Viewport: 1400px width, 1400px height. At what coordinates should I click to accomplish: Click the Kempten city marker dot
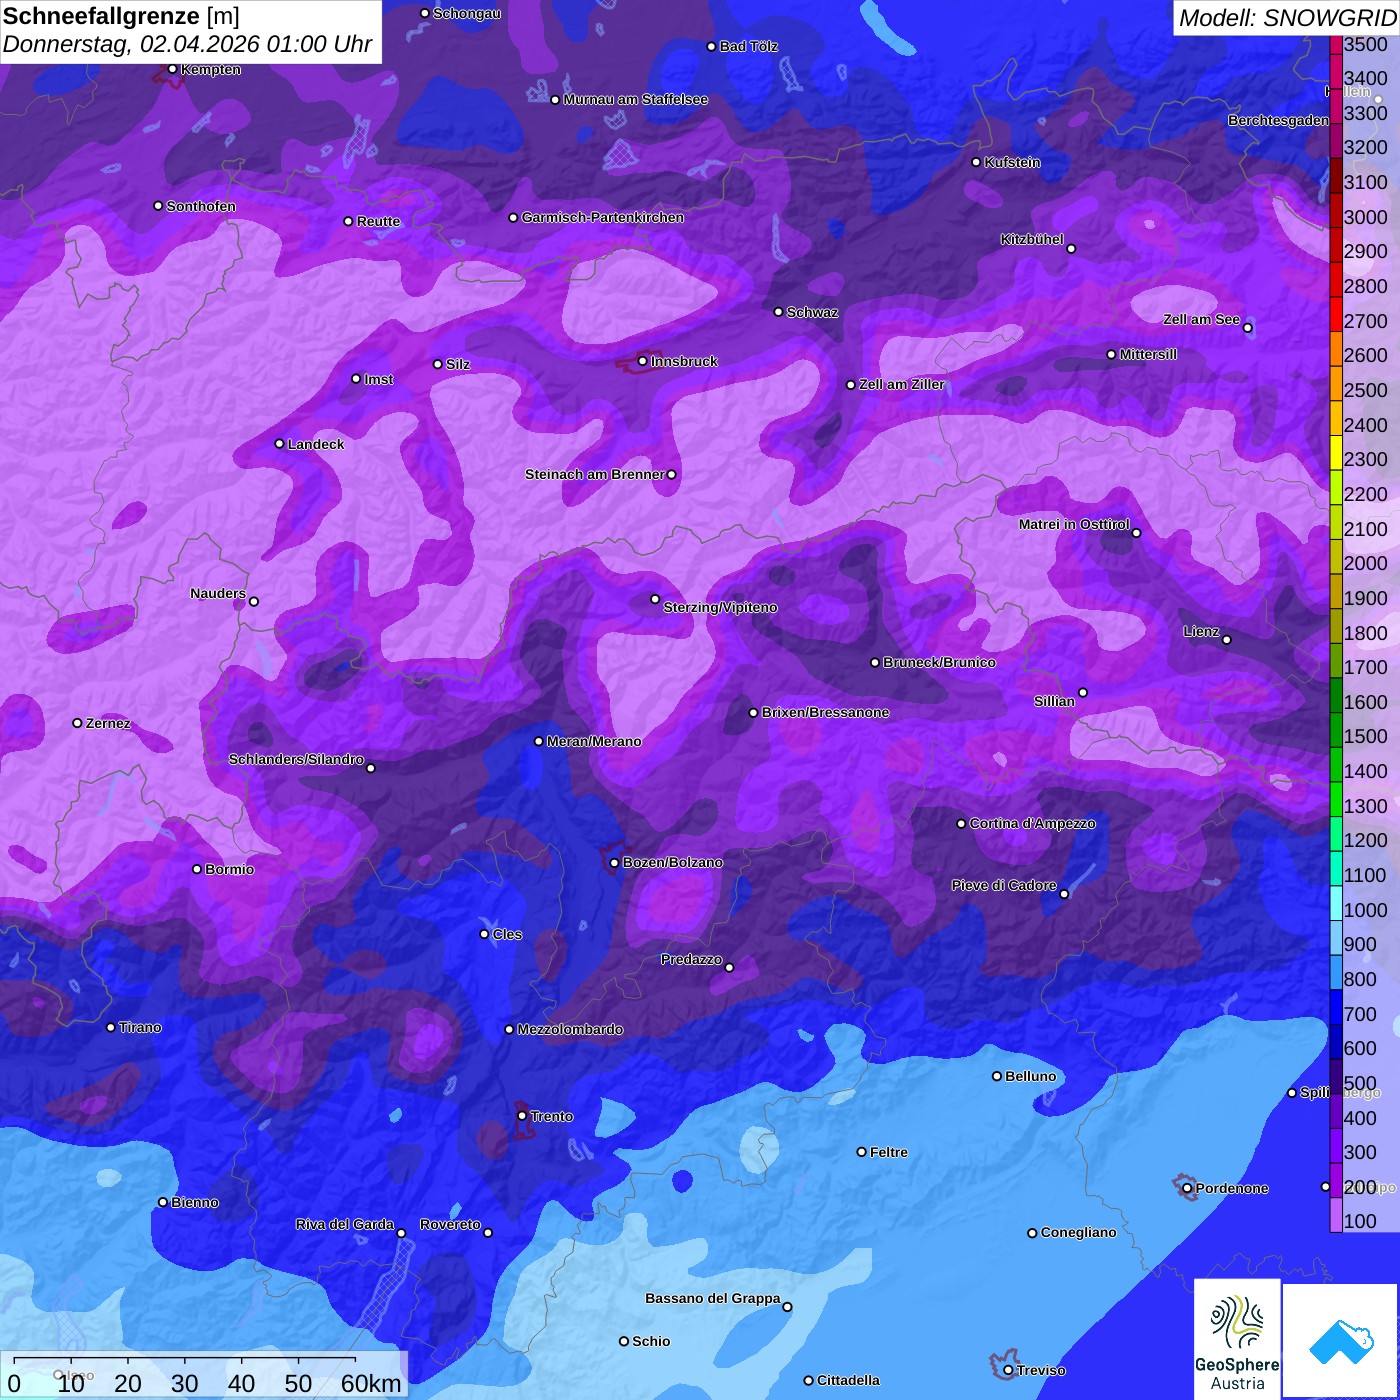coord(172,69)
